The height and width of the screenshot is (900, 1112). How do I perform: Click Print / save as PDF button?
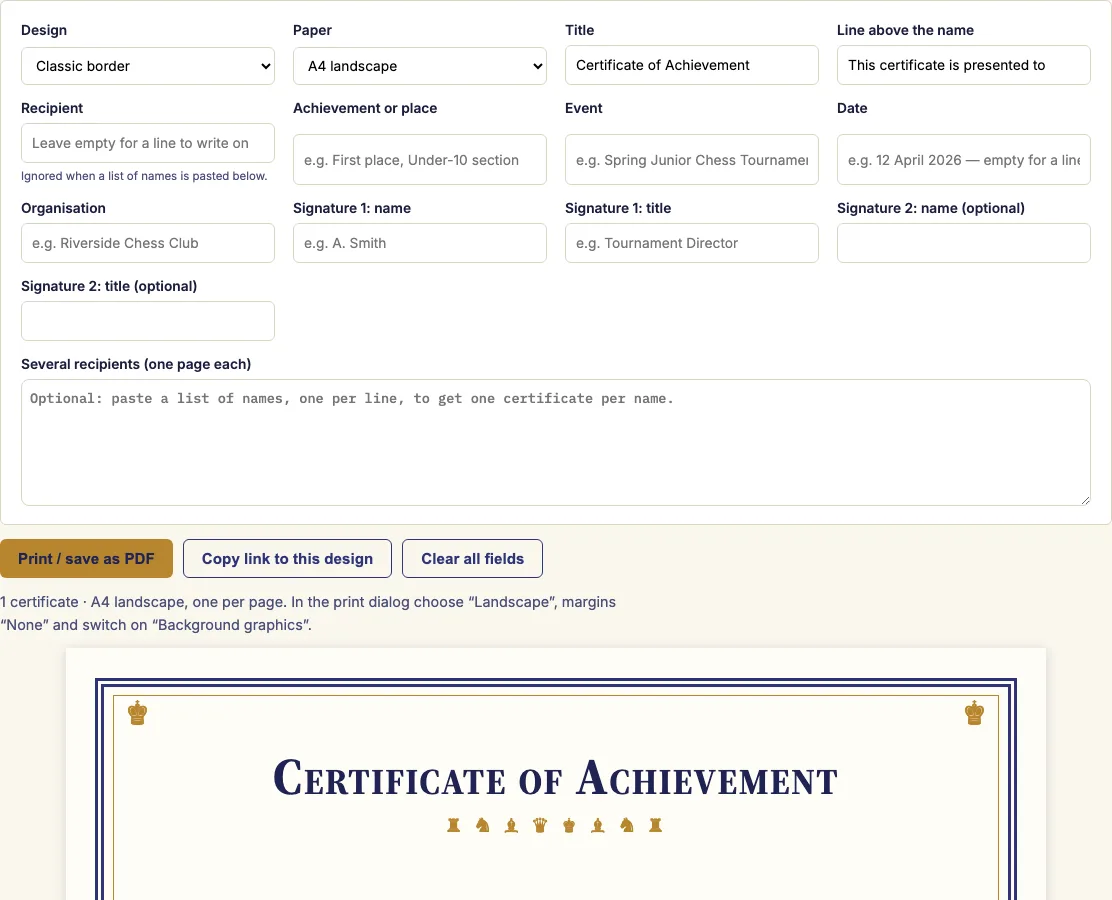87,559
